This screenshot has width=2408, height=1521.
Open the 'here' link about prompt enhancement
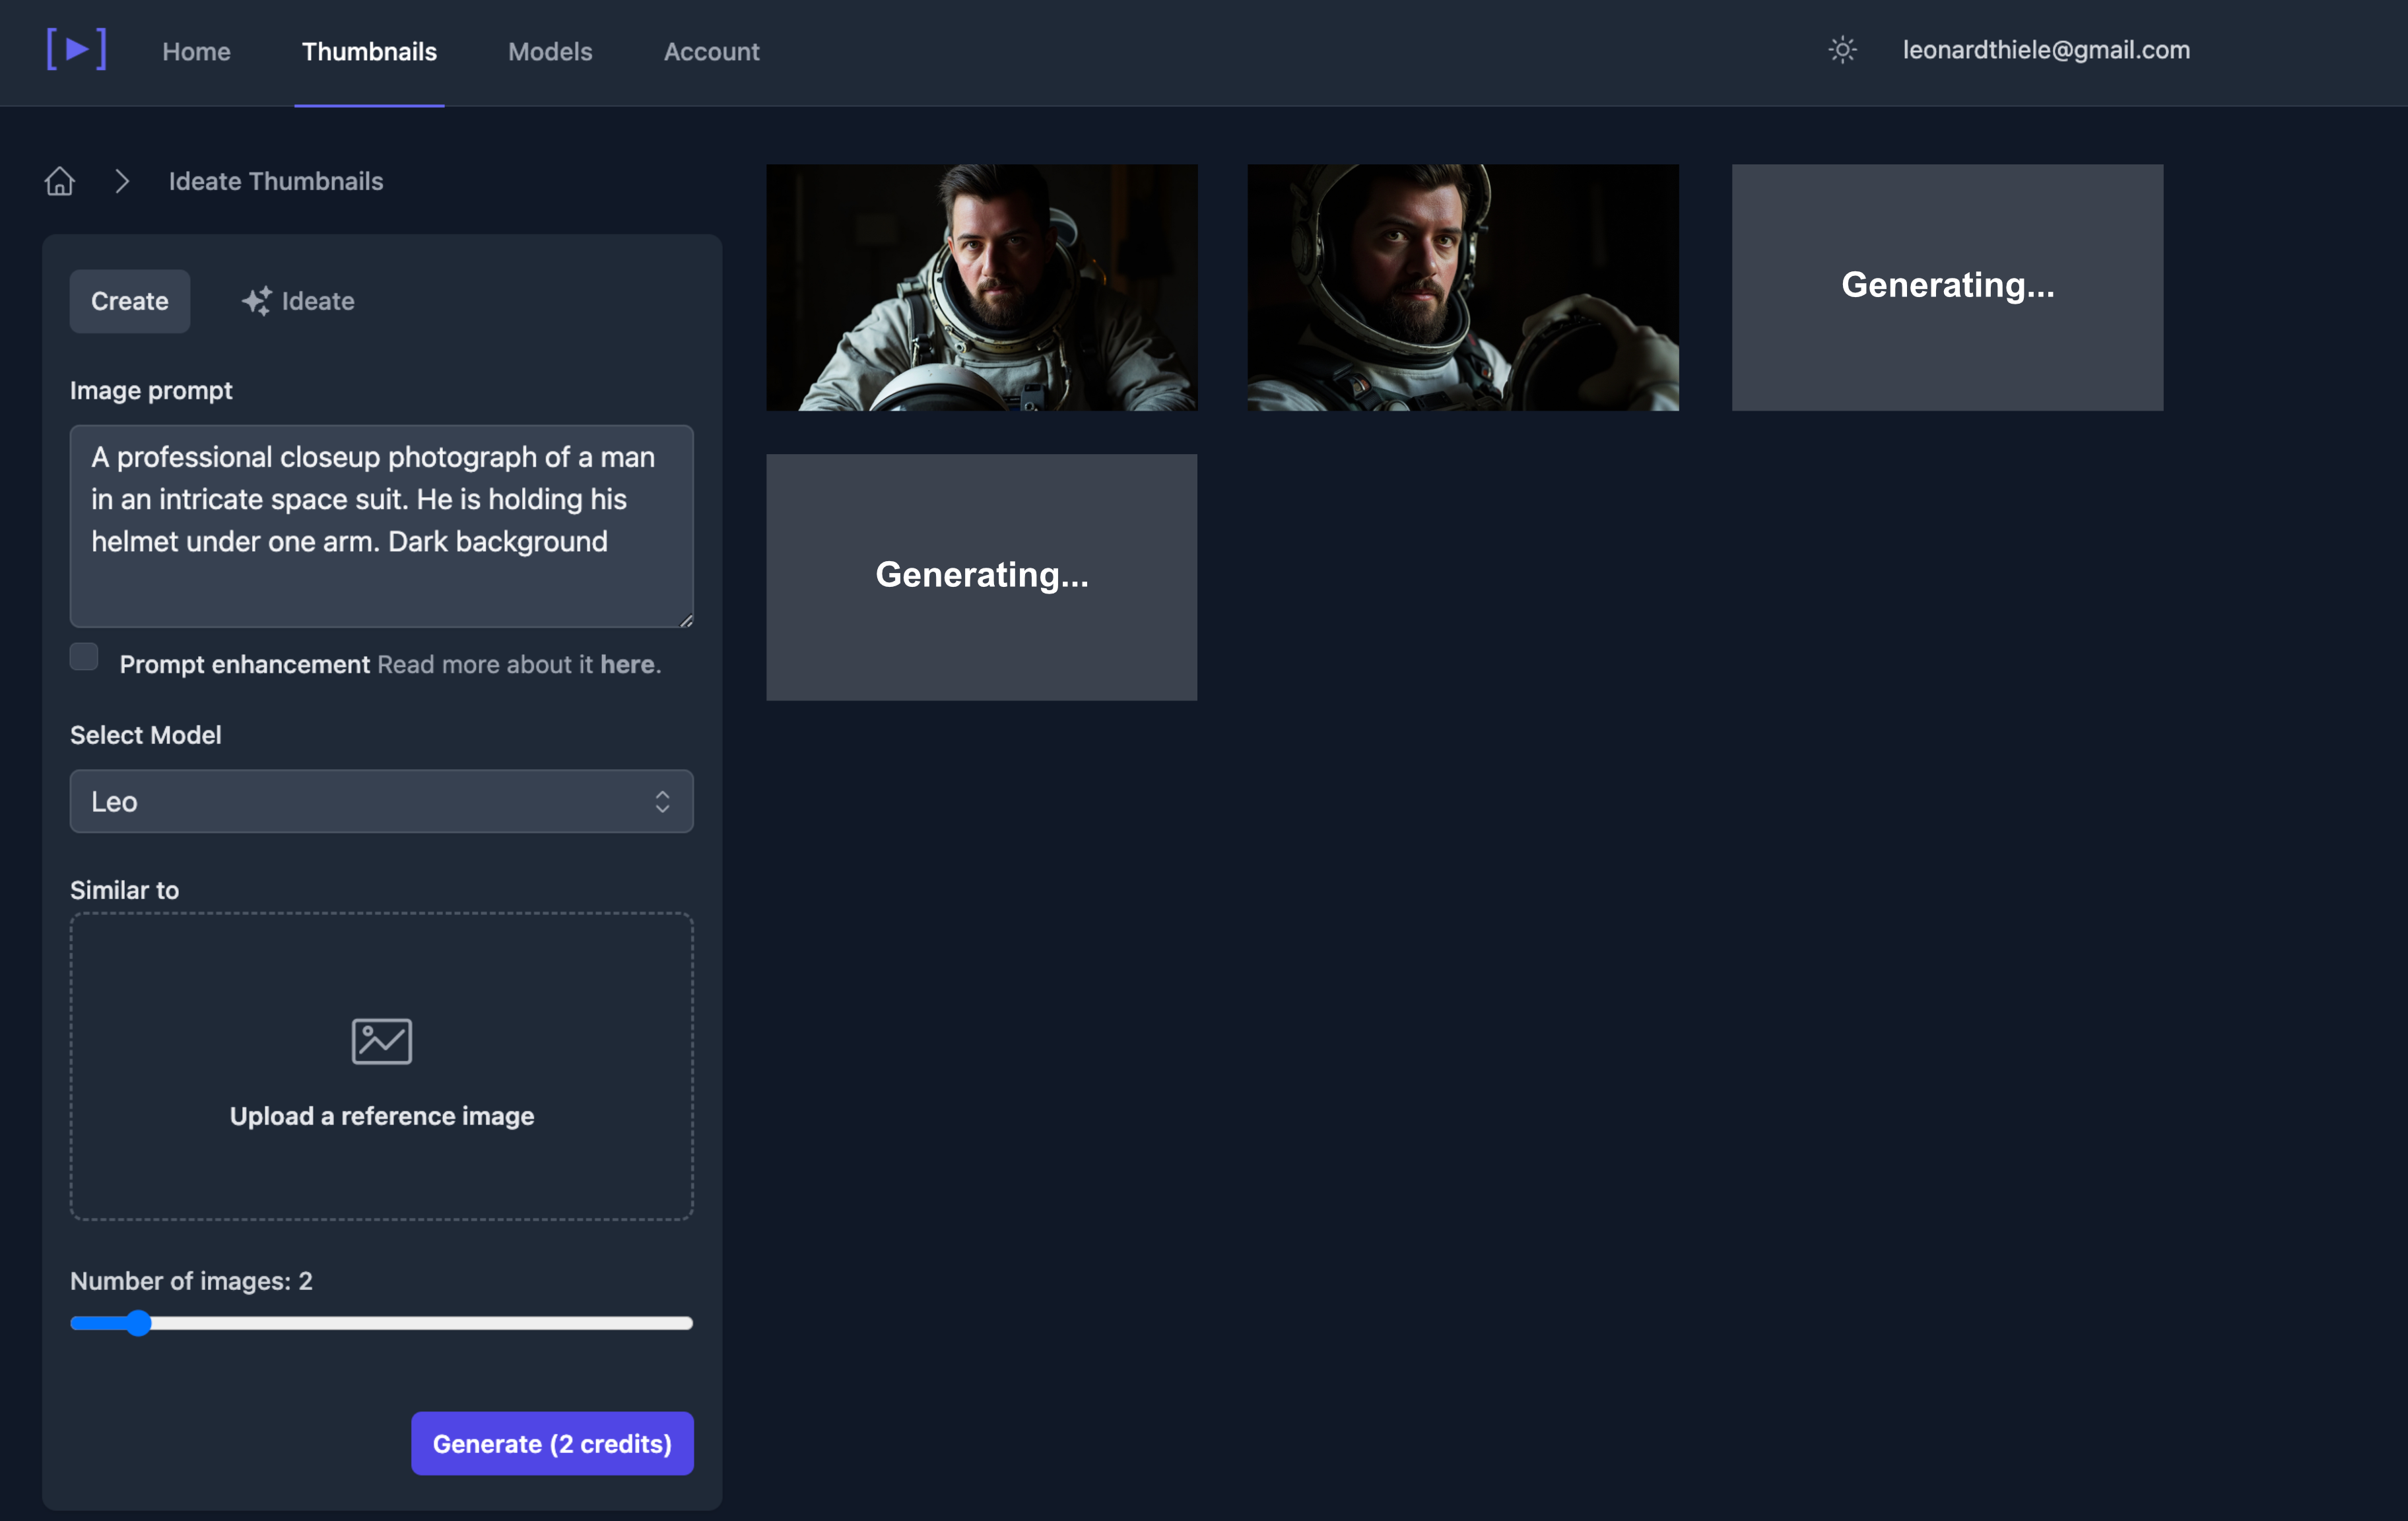pyautogui.click(x=627, y=664)
